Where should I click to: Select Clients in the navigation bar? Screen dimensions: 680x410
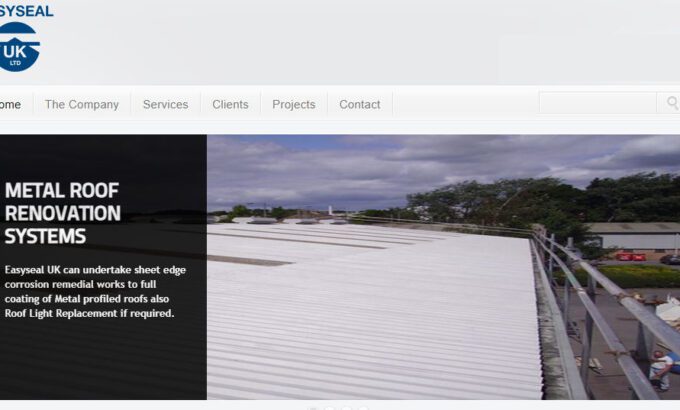pyautogui.click(x=230, y=105)
